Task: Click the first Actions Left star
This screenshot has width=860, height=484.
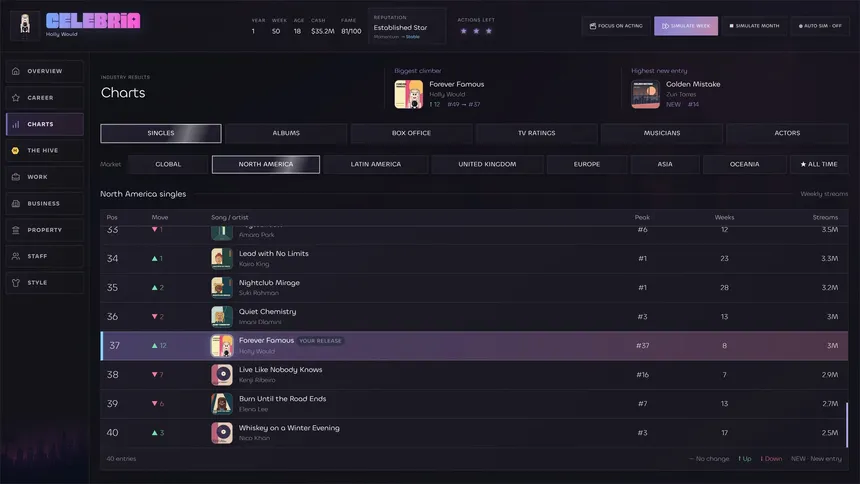Action: coord(463,31)
